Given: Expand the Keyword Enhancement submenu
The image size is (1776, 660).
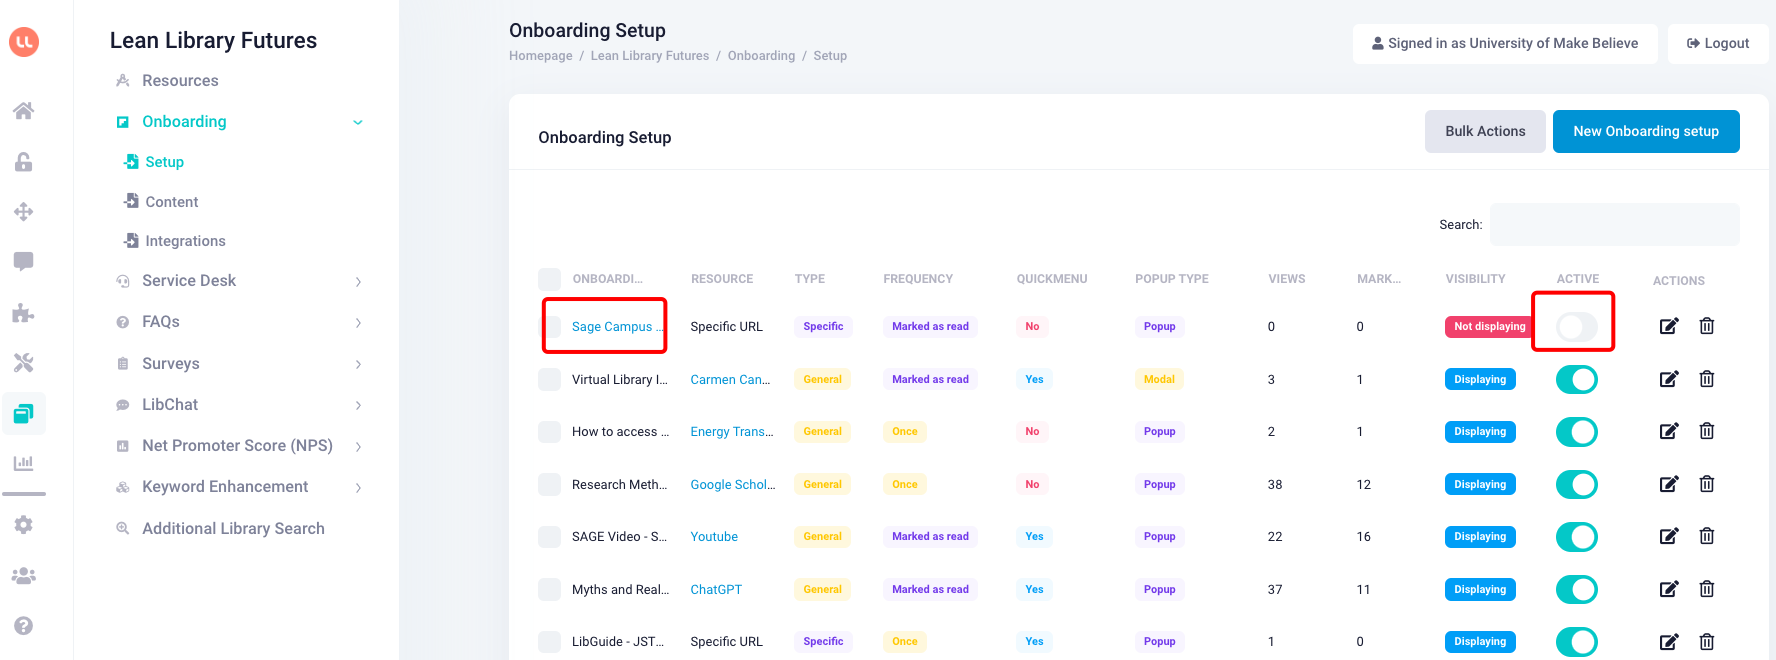Looking at the screenshot, I should 358,488.
